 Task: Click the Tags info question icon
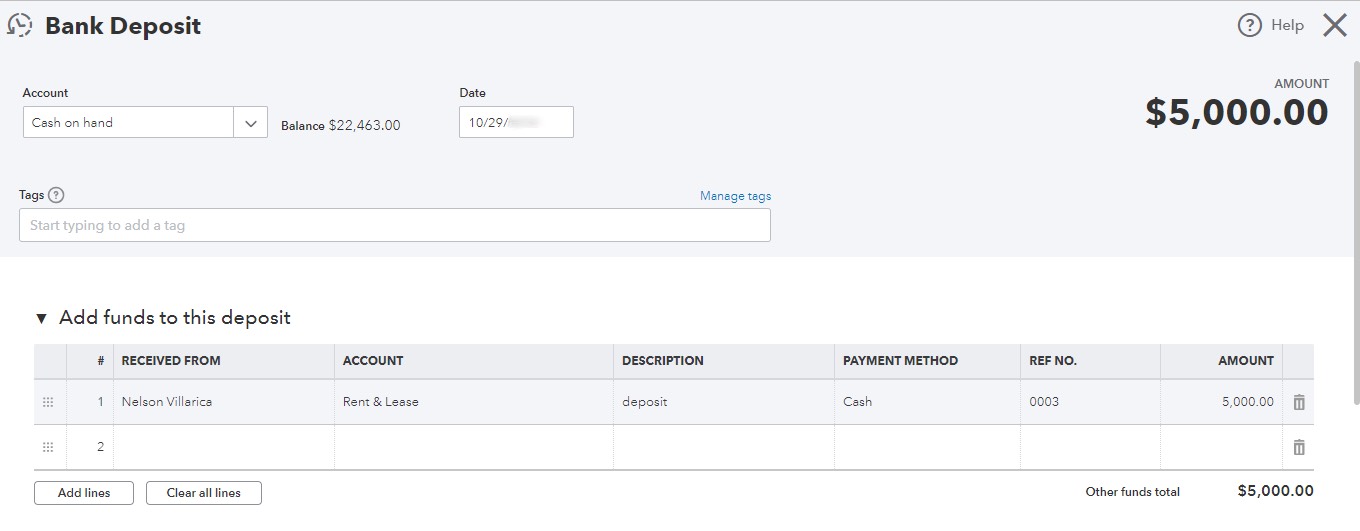[56, 195]
